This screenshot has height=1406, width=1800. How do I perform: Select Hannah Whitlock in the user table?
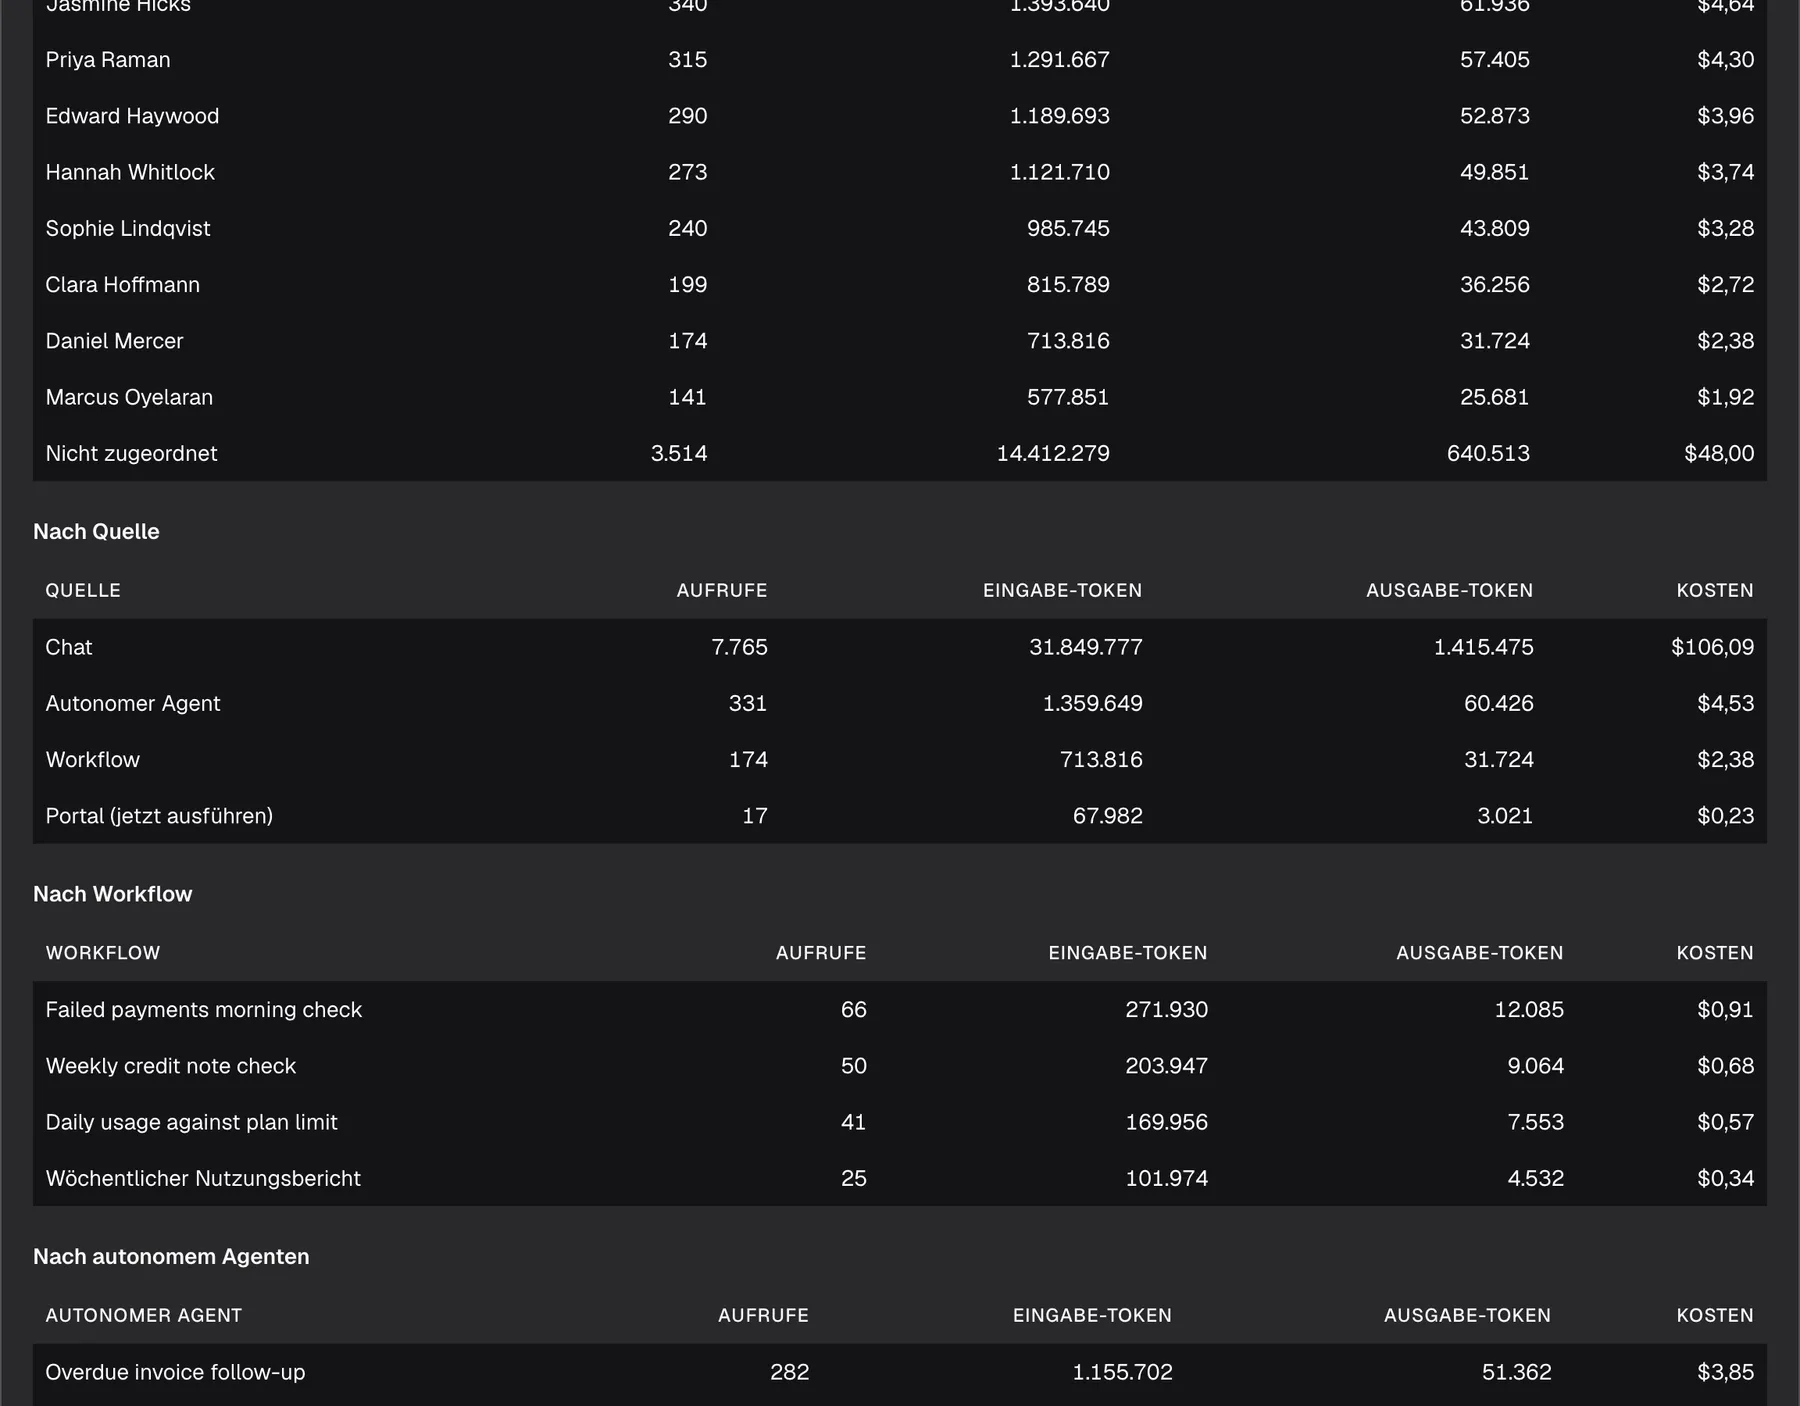coord(130,172)
